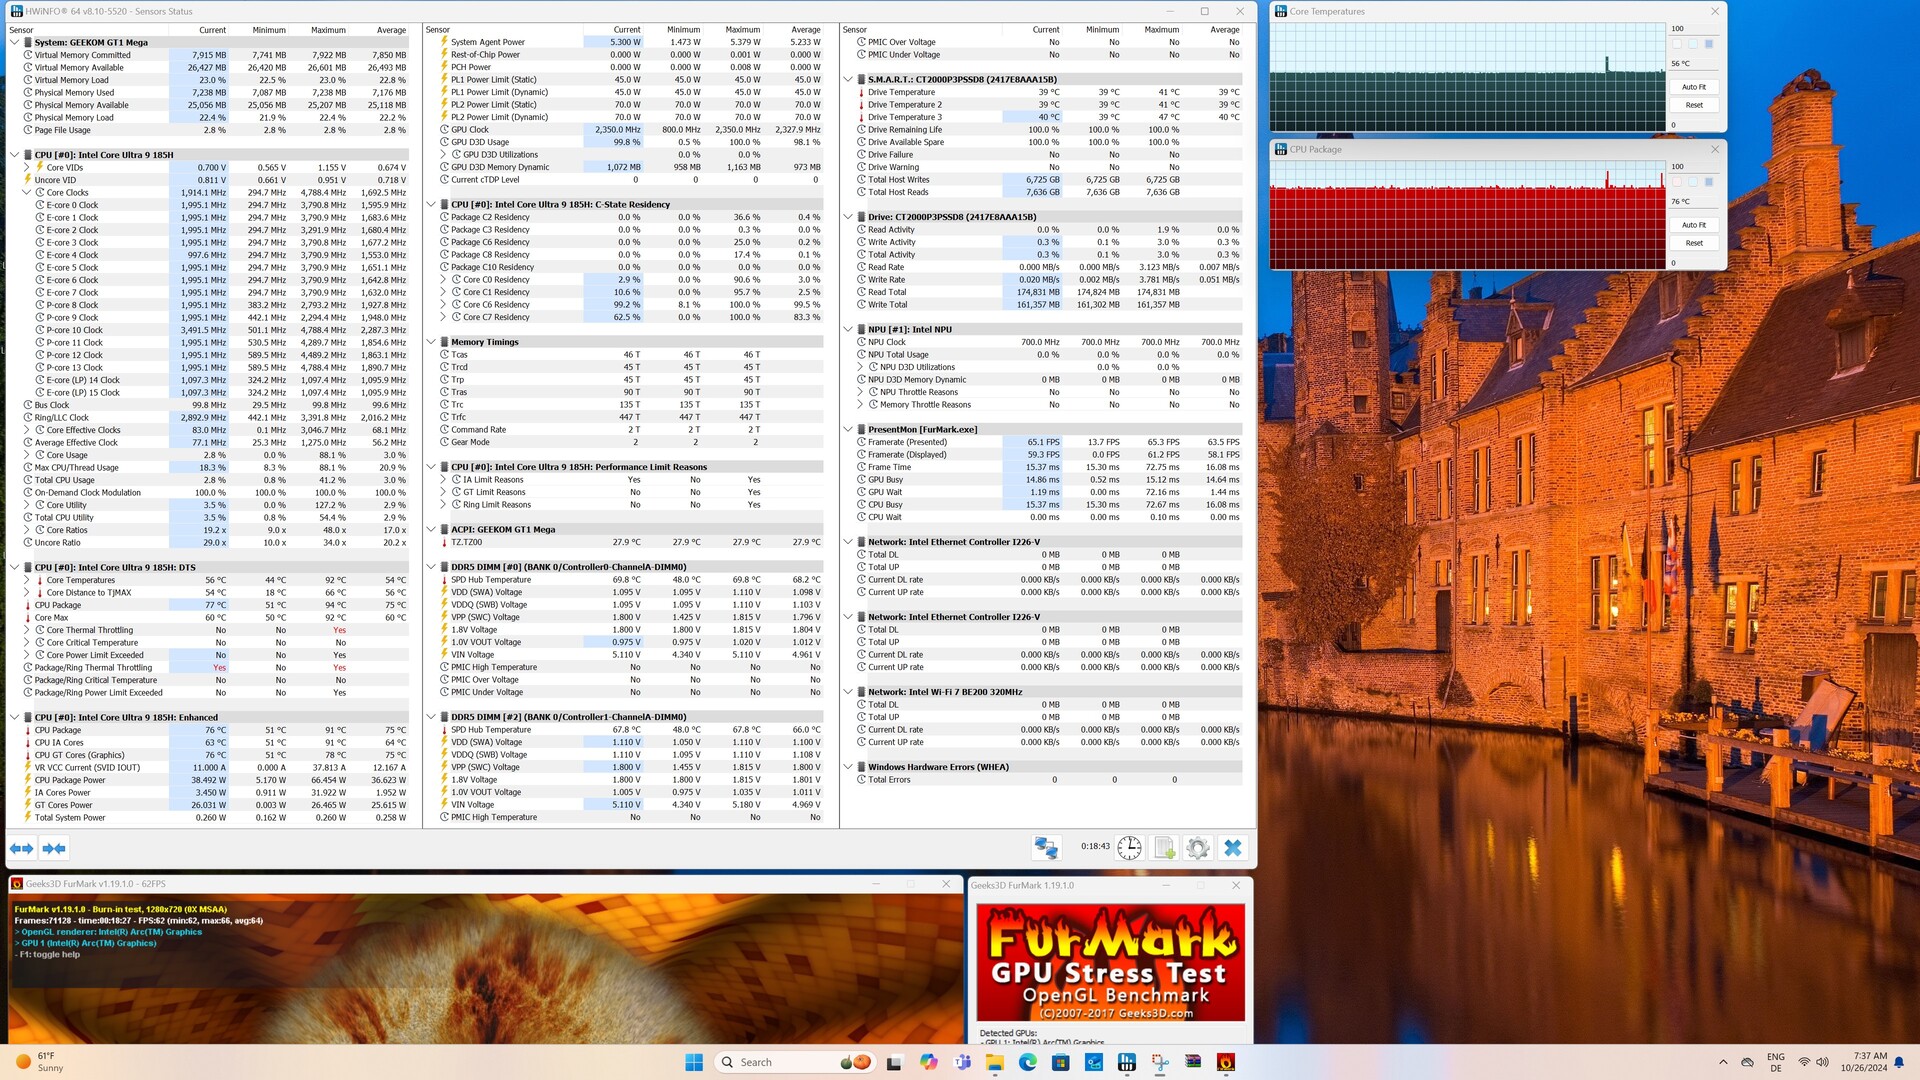
Task: Click Reset in the CPU Package graph
Action: 1694,243
